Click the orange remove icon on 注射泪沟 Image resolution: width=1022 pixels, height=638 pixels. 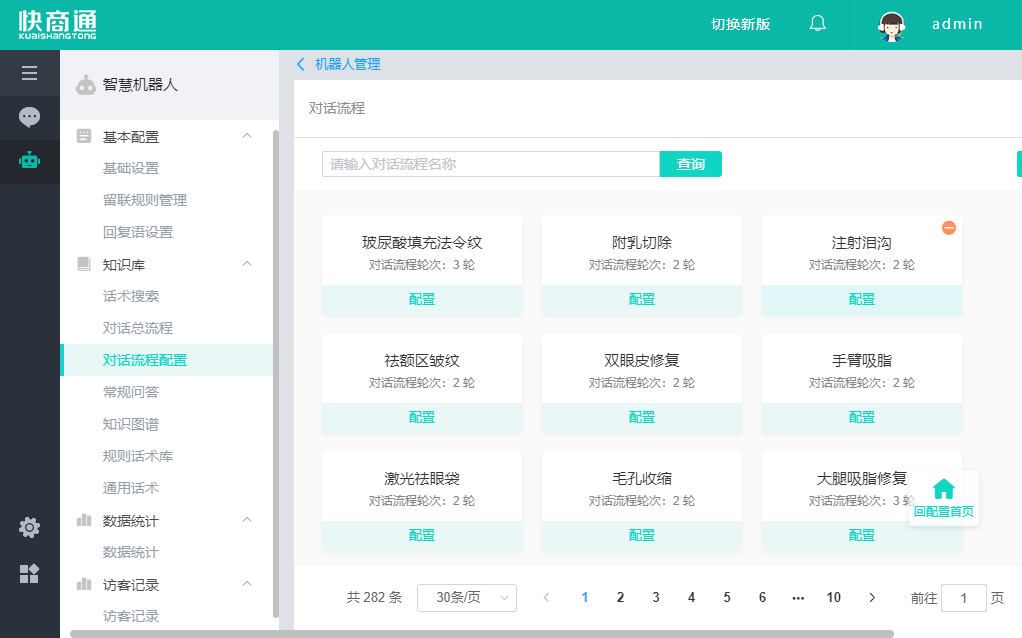949,228
